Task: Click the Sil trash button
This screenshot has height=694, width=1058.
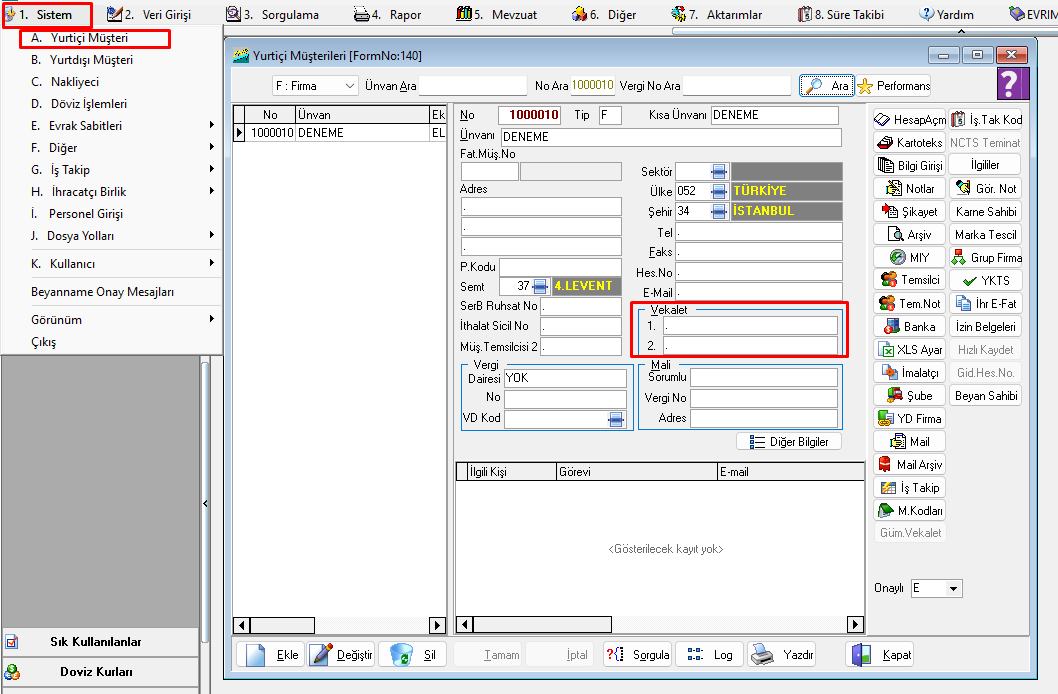Action: coord(413,655)
